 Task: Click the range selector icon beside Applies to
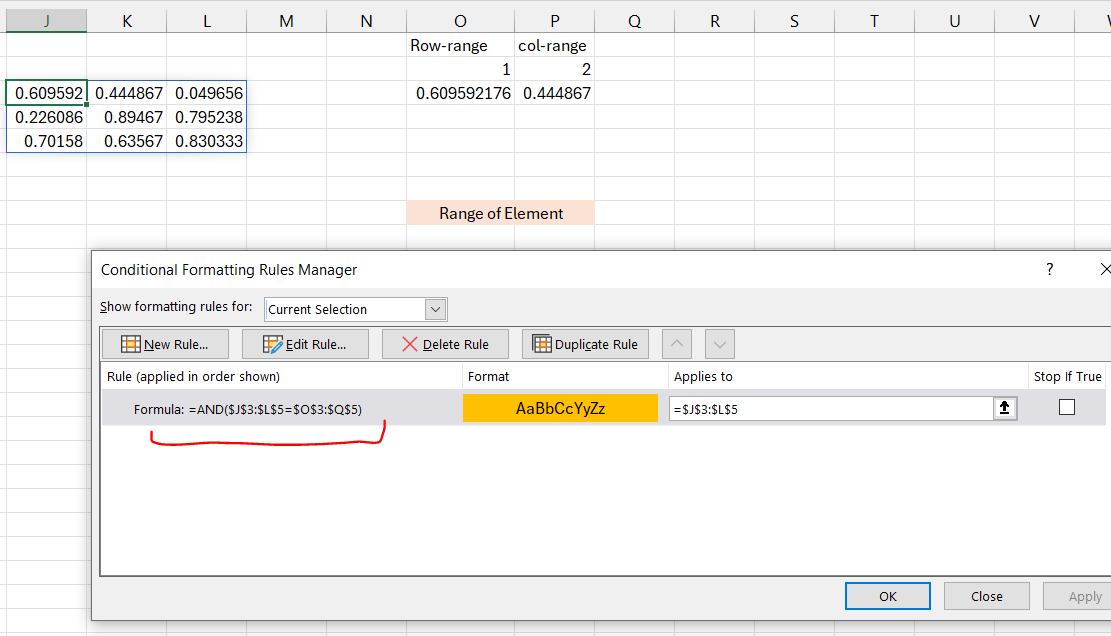click(1005, 407)
